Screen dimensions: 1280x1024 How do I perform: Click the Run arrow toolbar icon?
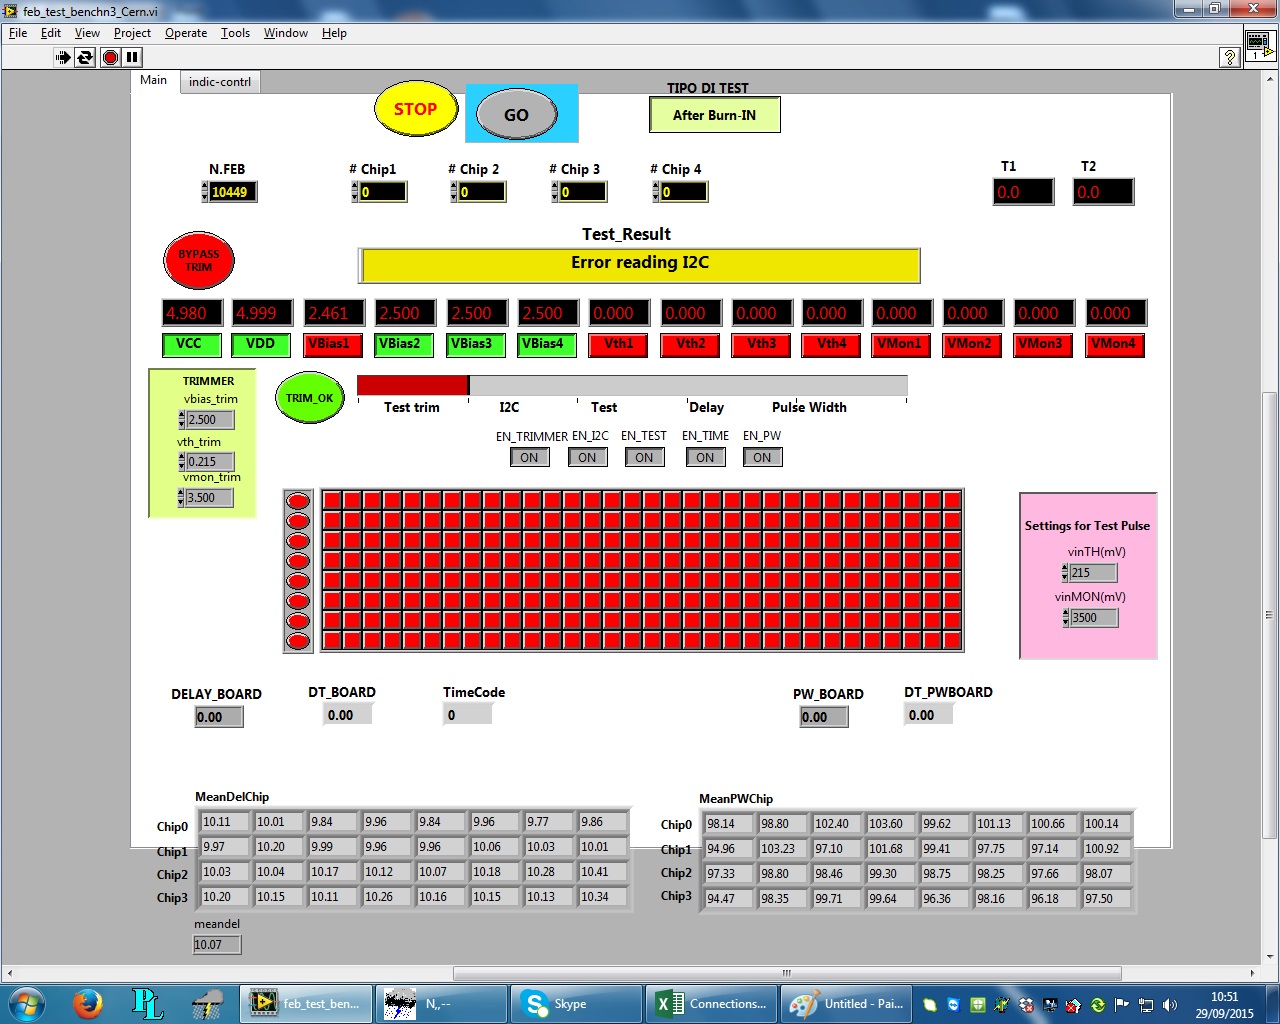63,57
